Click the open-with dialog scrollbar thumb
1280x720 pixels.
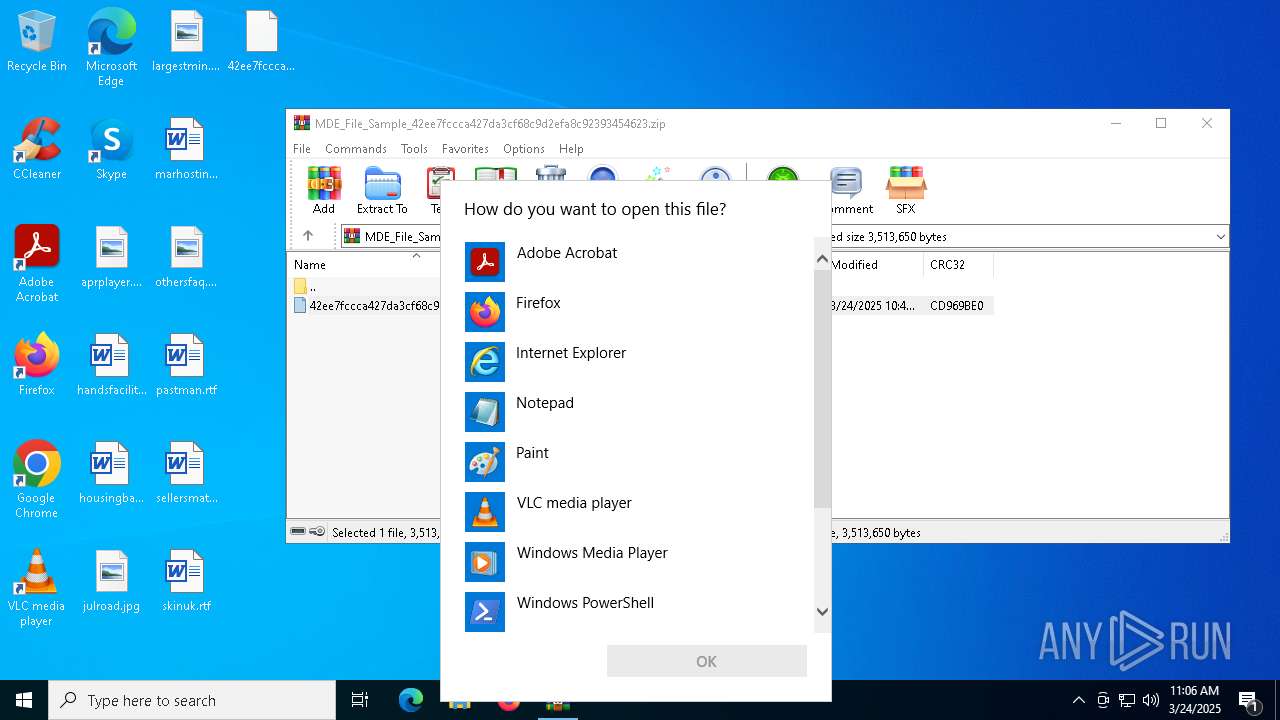coord(822,388)
